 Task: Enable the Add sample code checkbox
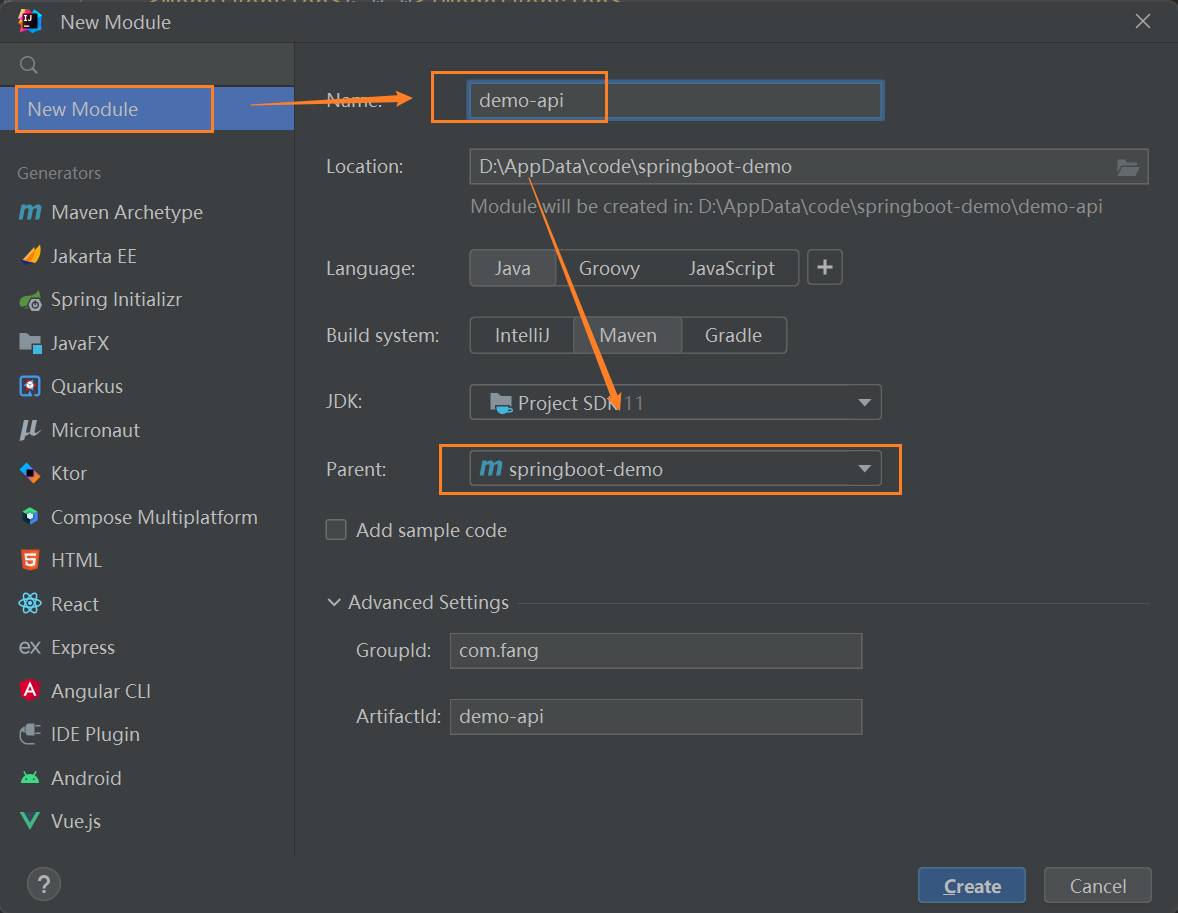point(336,530)
